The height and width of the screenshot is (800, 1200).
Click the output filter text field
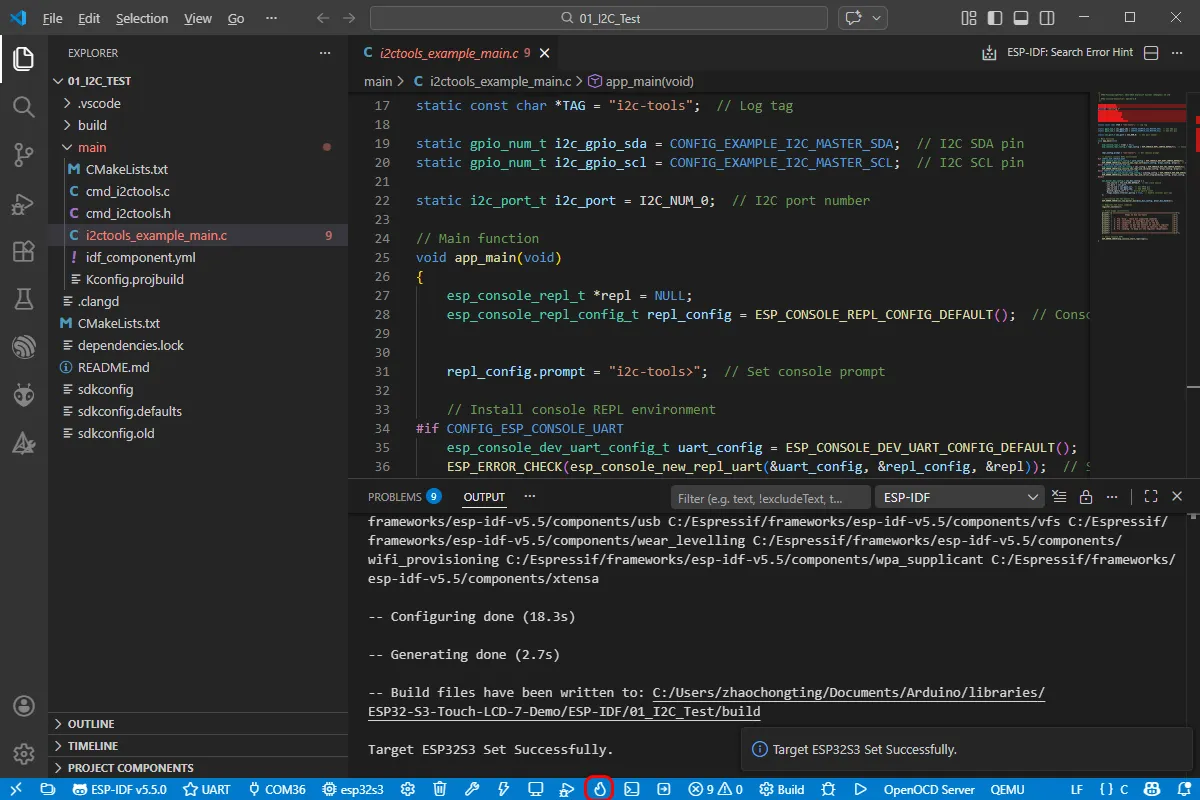click(770, 497)
